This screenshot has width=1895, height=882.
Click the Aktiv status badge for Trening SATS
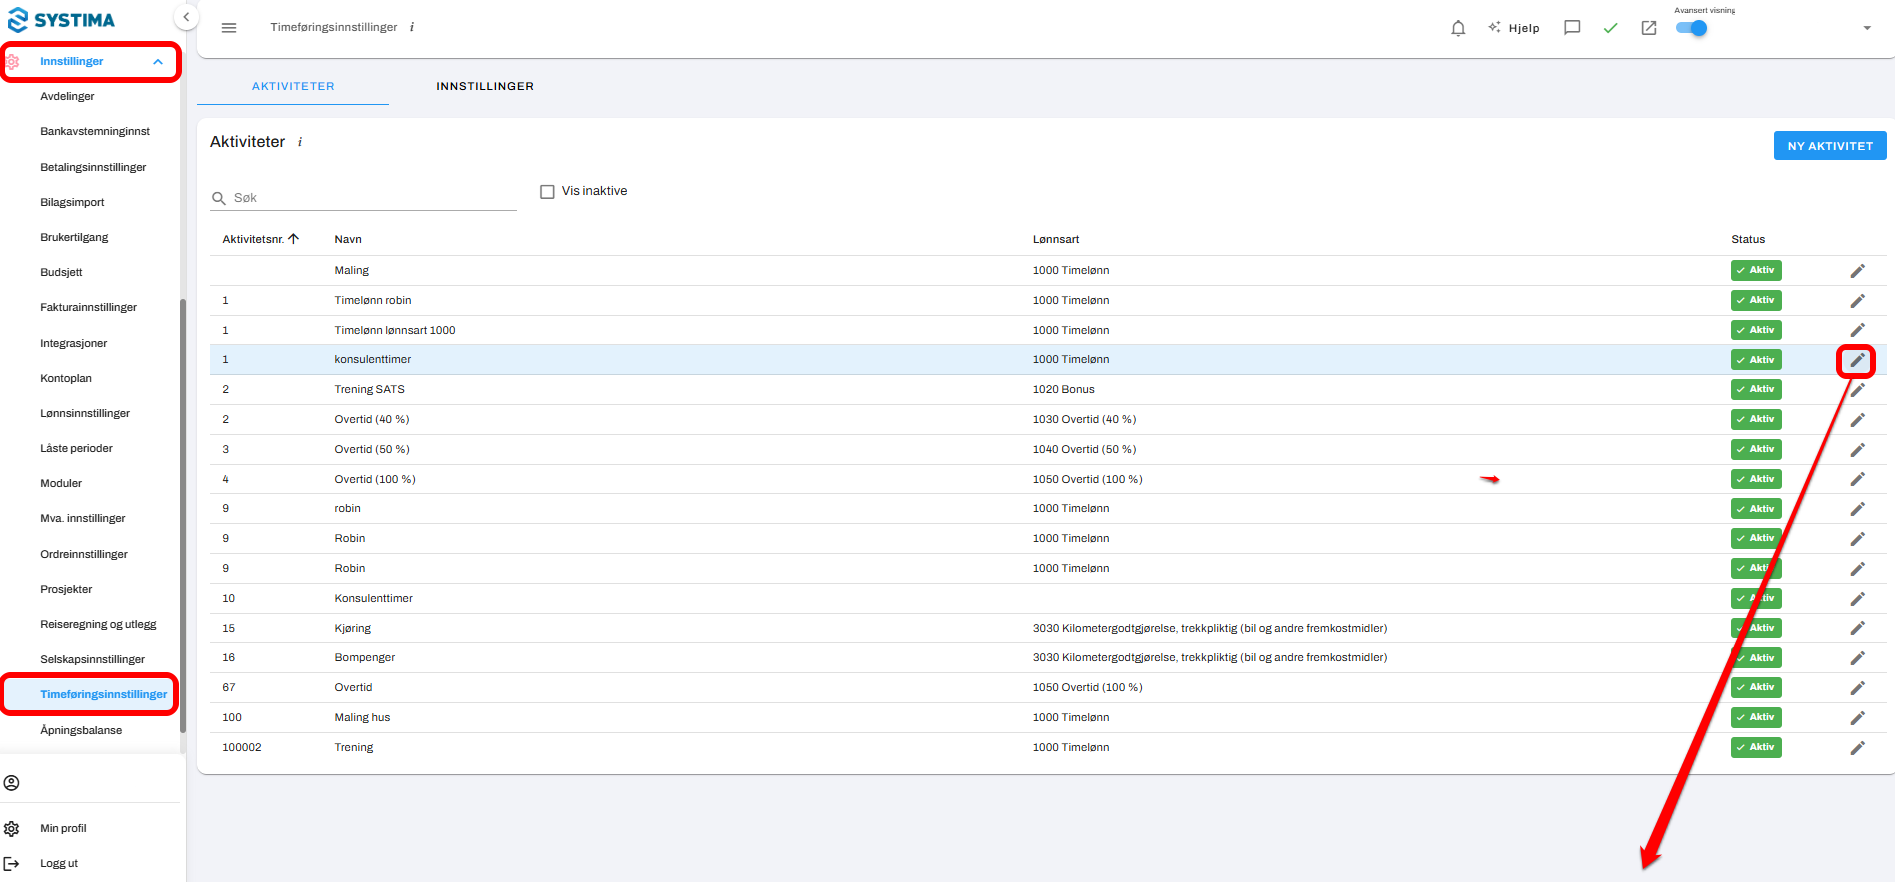1756,389
